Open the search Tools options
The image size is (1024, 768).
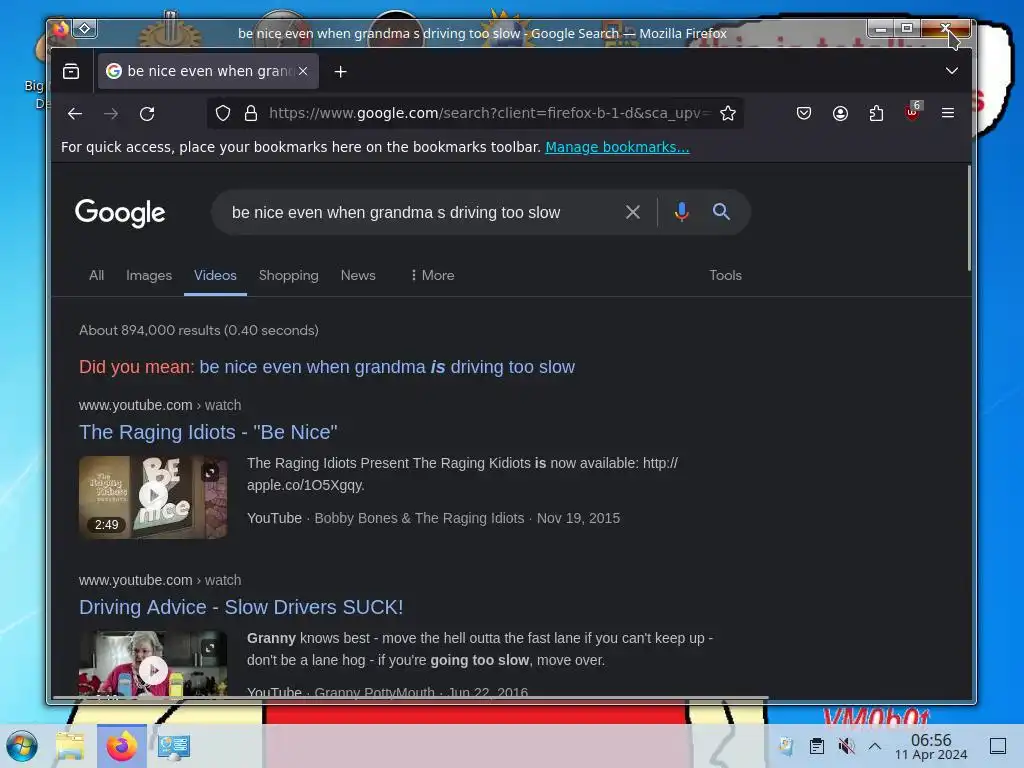point(726,276)
